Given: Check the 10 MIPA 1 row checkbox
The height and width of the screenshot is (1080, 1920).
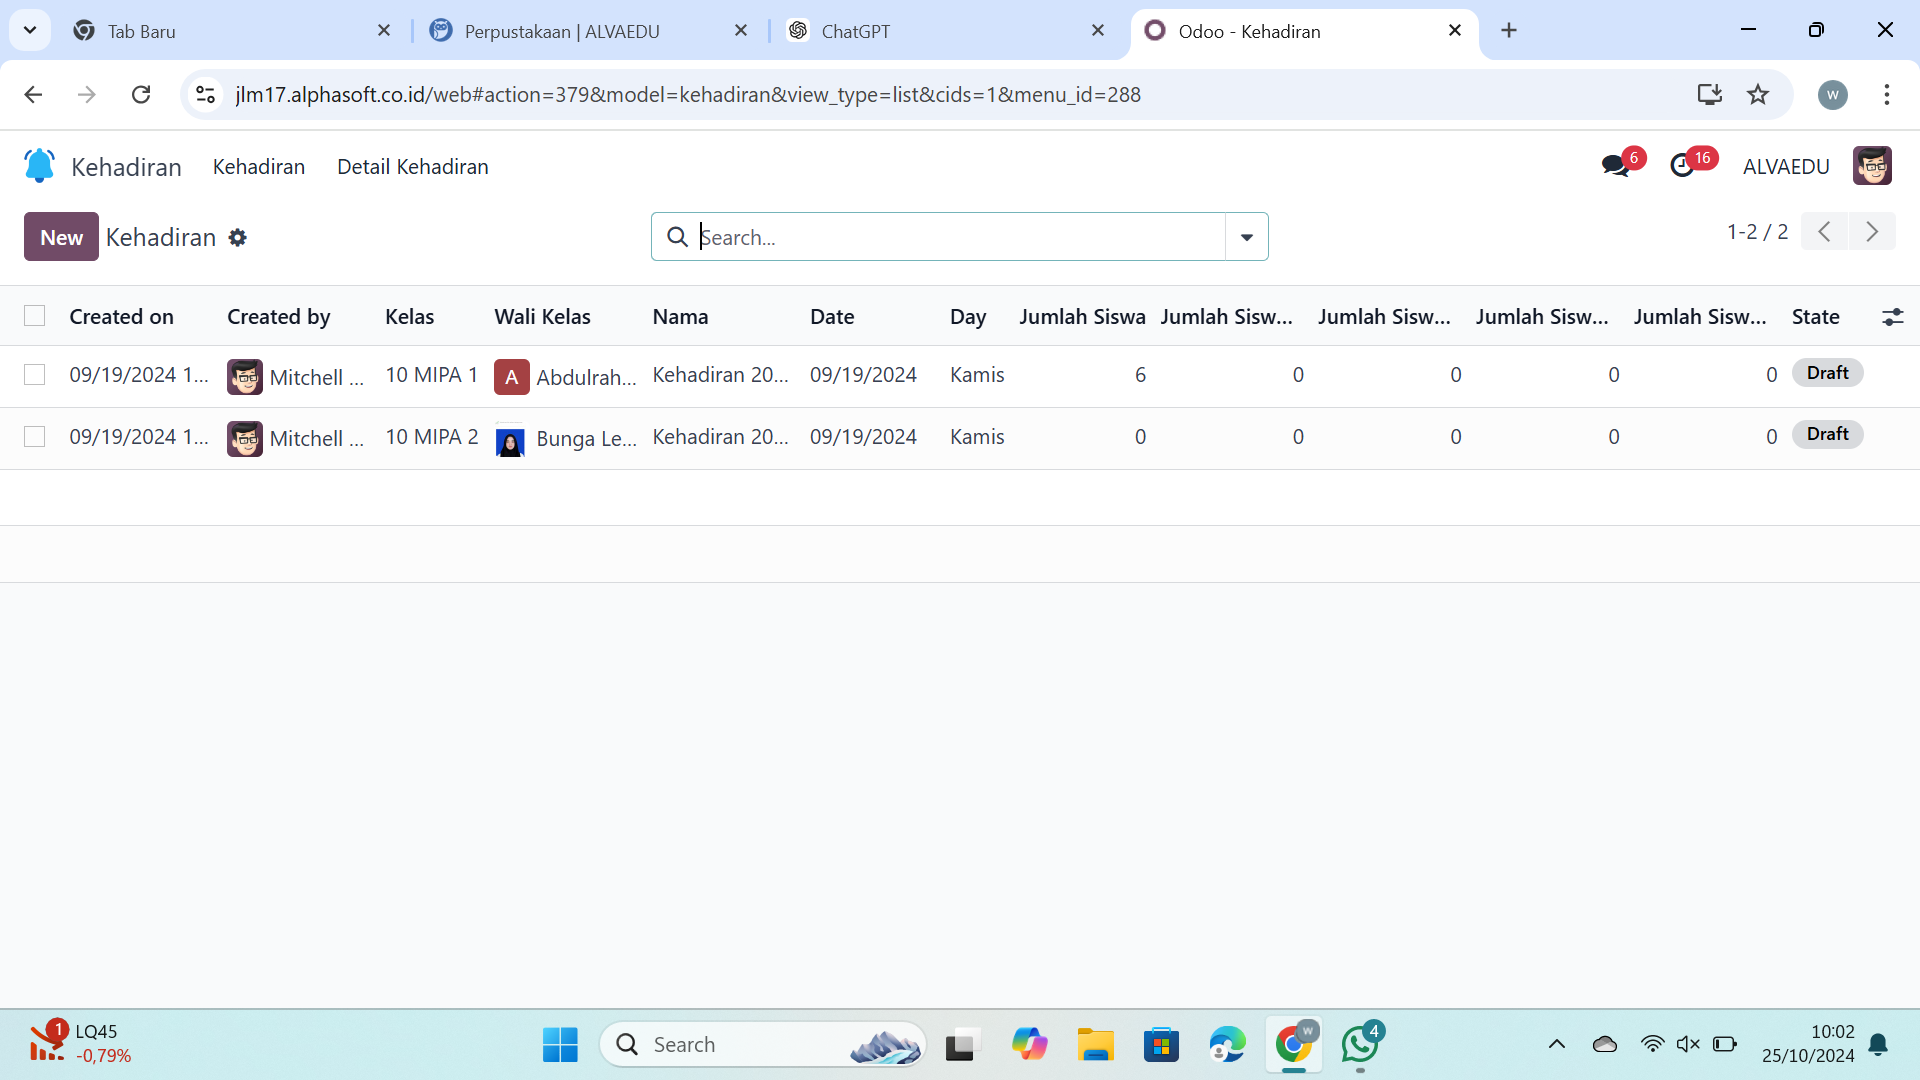Looking at the screenshot, I should point(35,375).
